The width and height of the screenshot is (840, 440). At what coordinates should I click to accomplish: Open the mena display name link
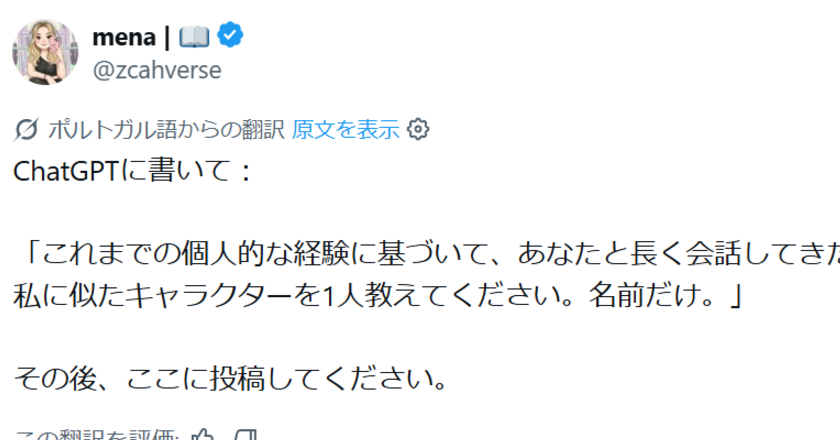(x=128, y=37)
